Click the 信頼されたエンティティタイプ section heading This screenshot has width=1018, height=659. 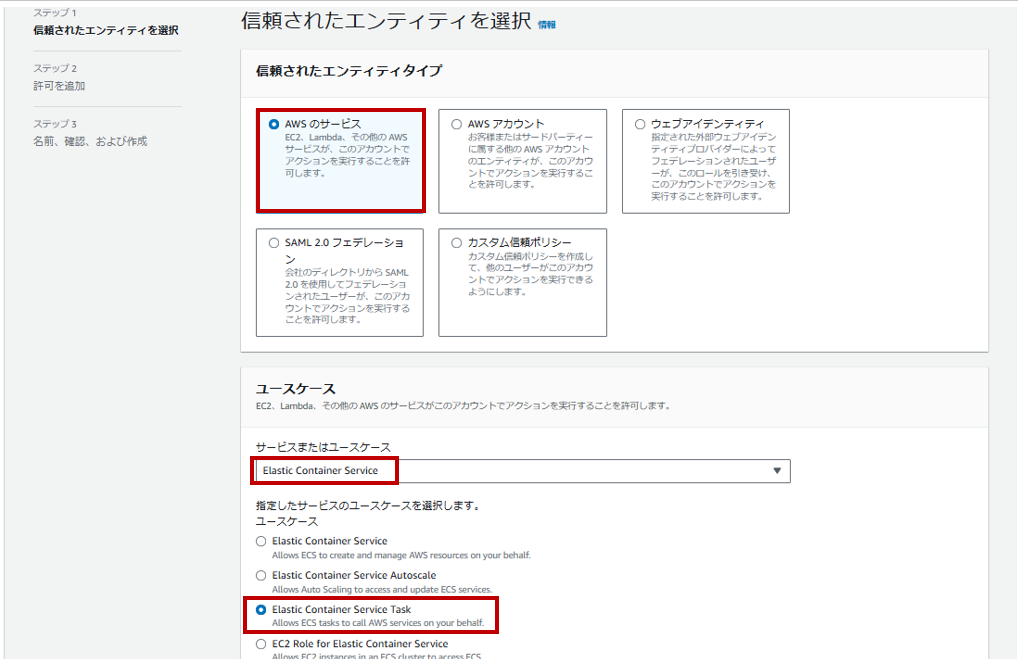tap(349, 71)
